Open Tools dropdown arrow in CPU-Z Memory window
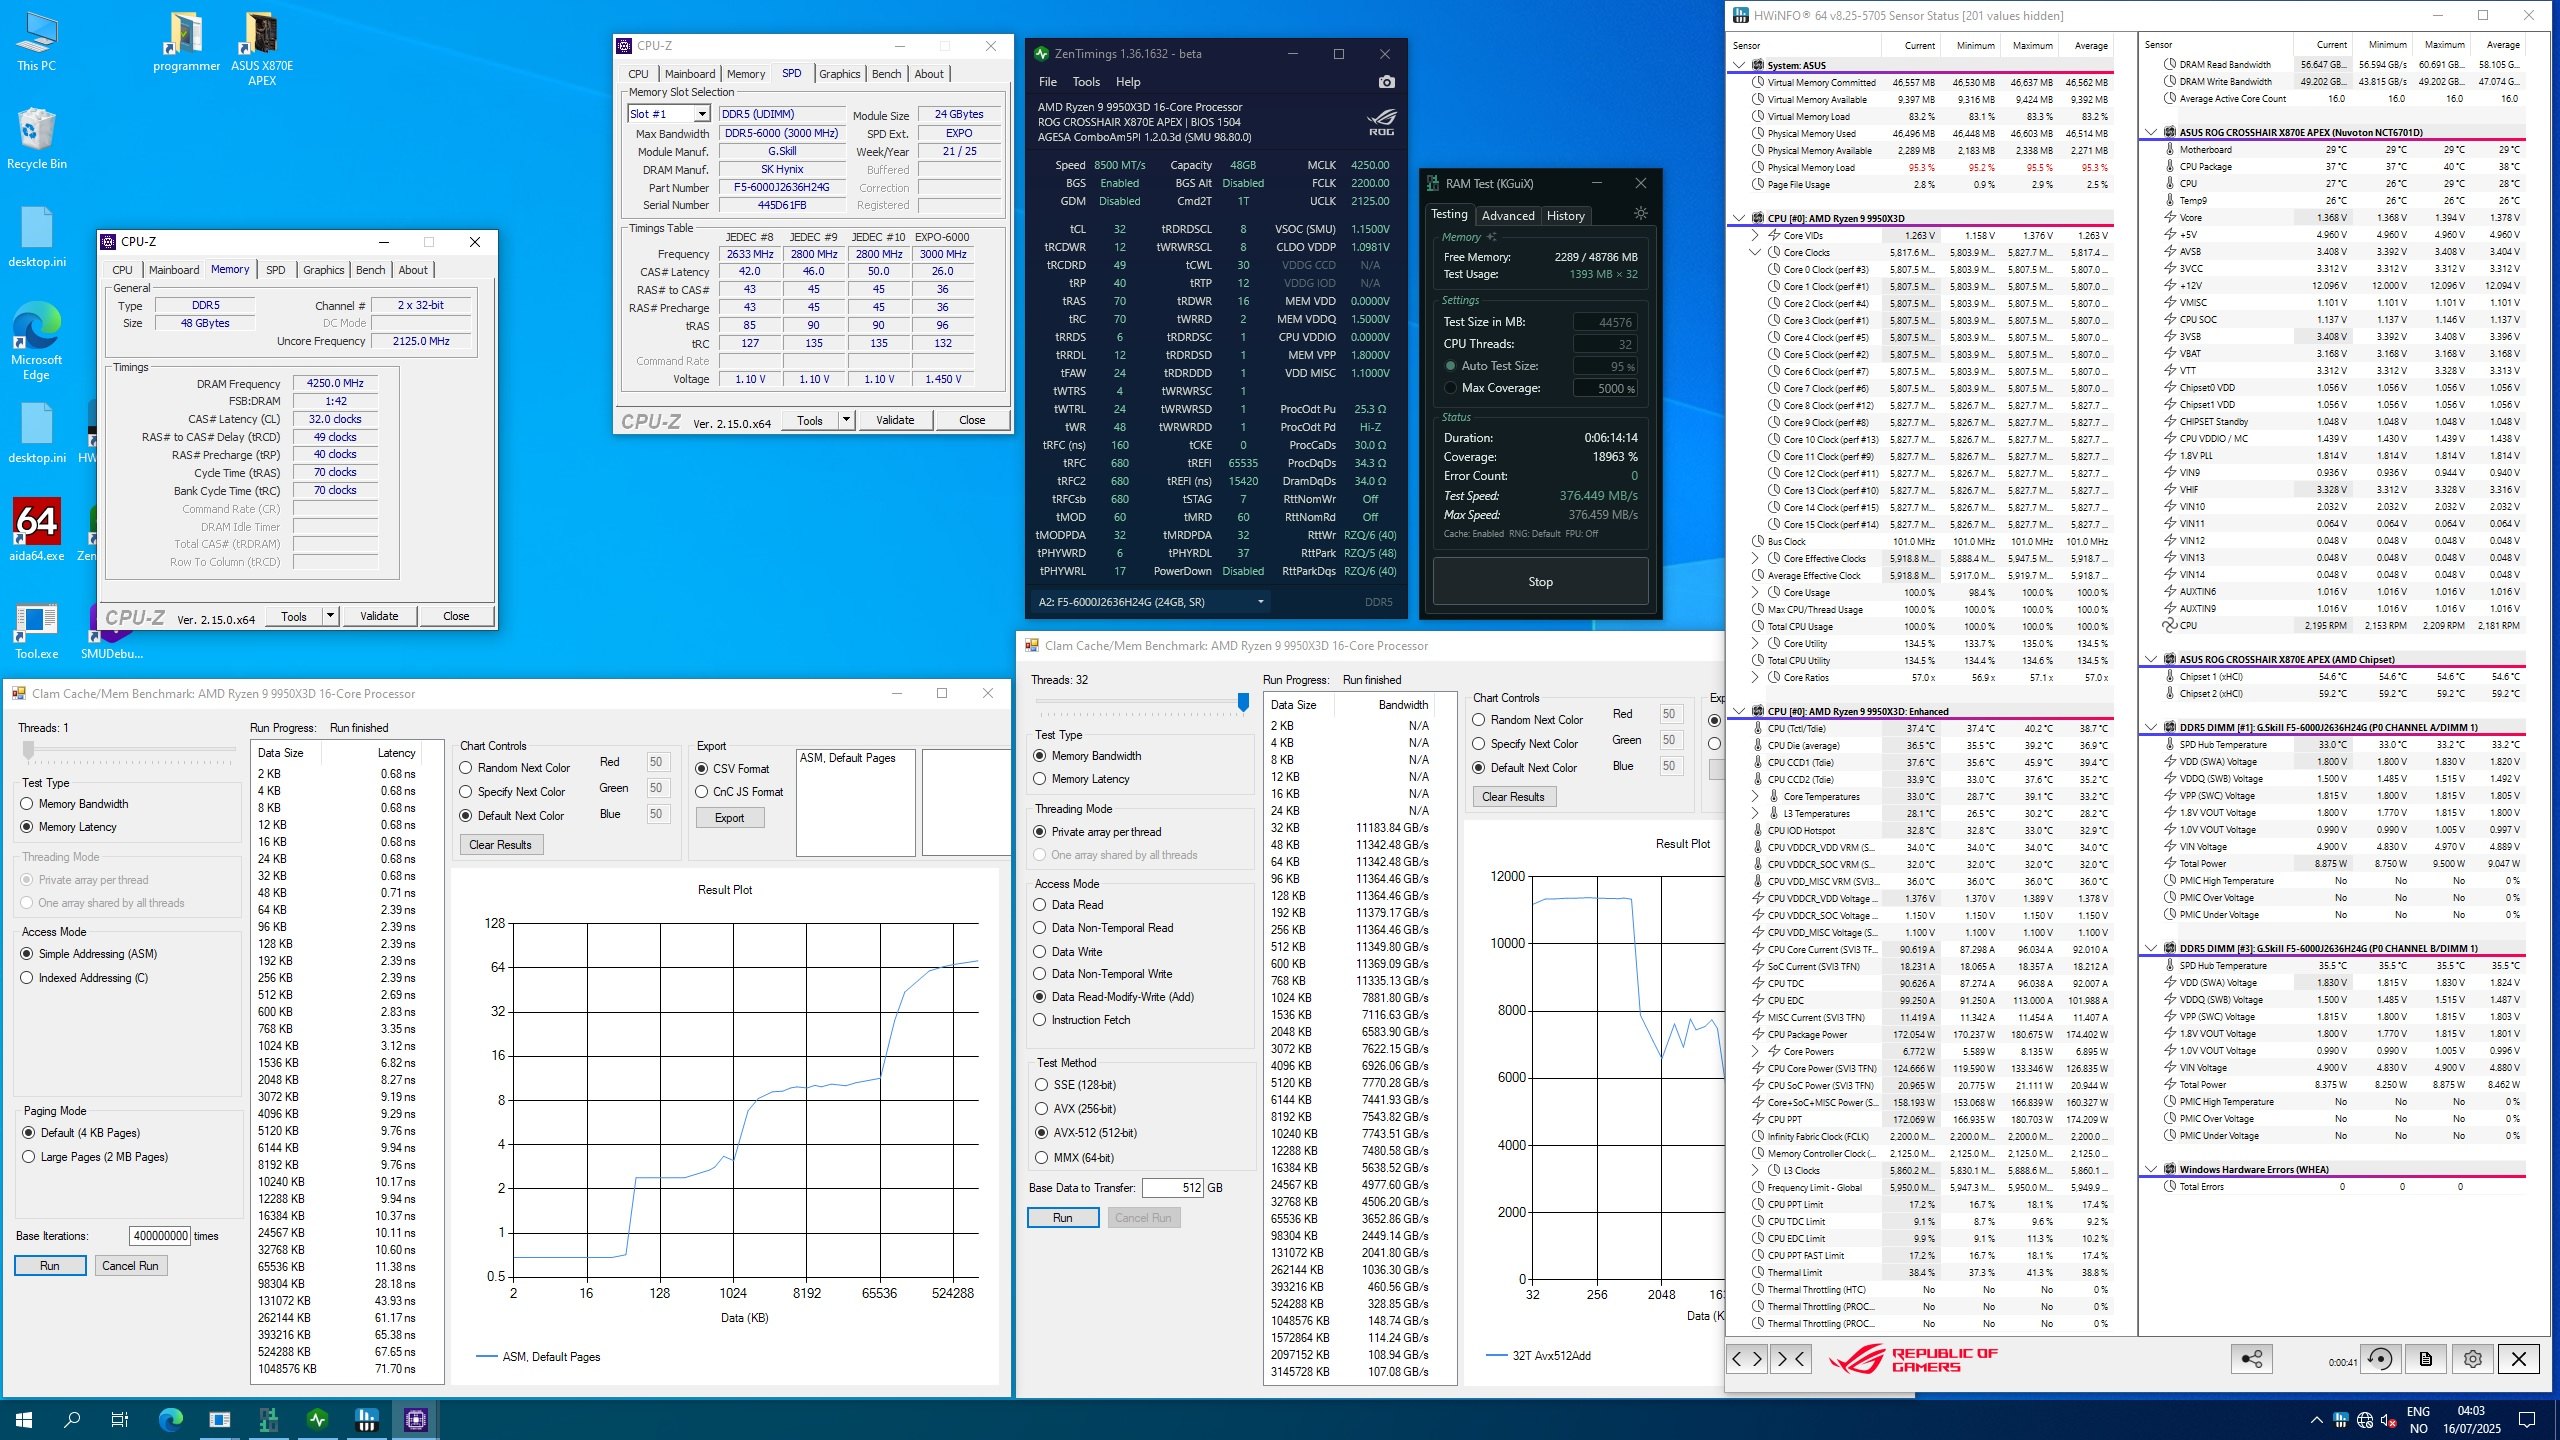Image resolution: width=2560 pixels, height=1440 pixels. tap(330, 616)
